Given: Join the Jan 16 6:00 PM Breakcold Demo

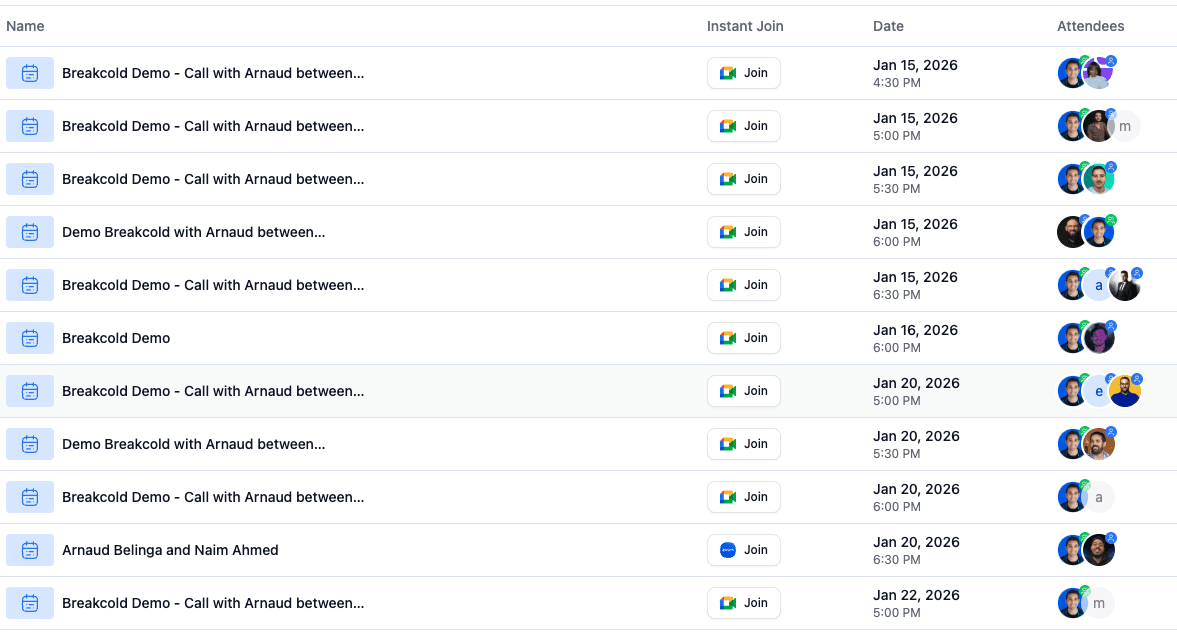Looking at the screenshot, I should click(743, 338).
